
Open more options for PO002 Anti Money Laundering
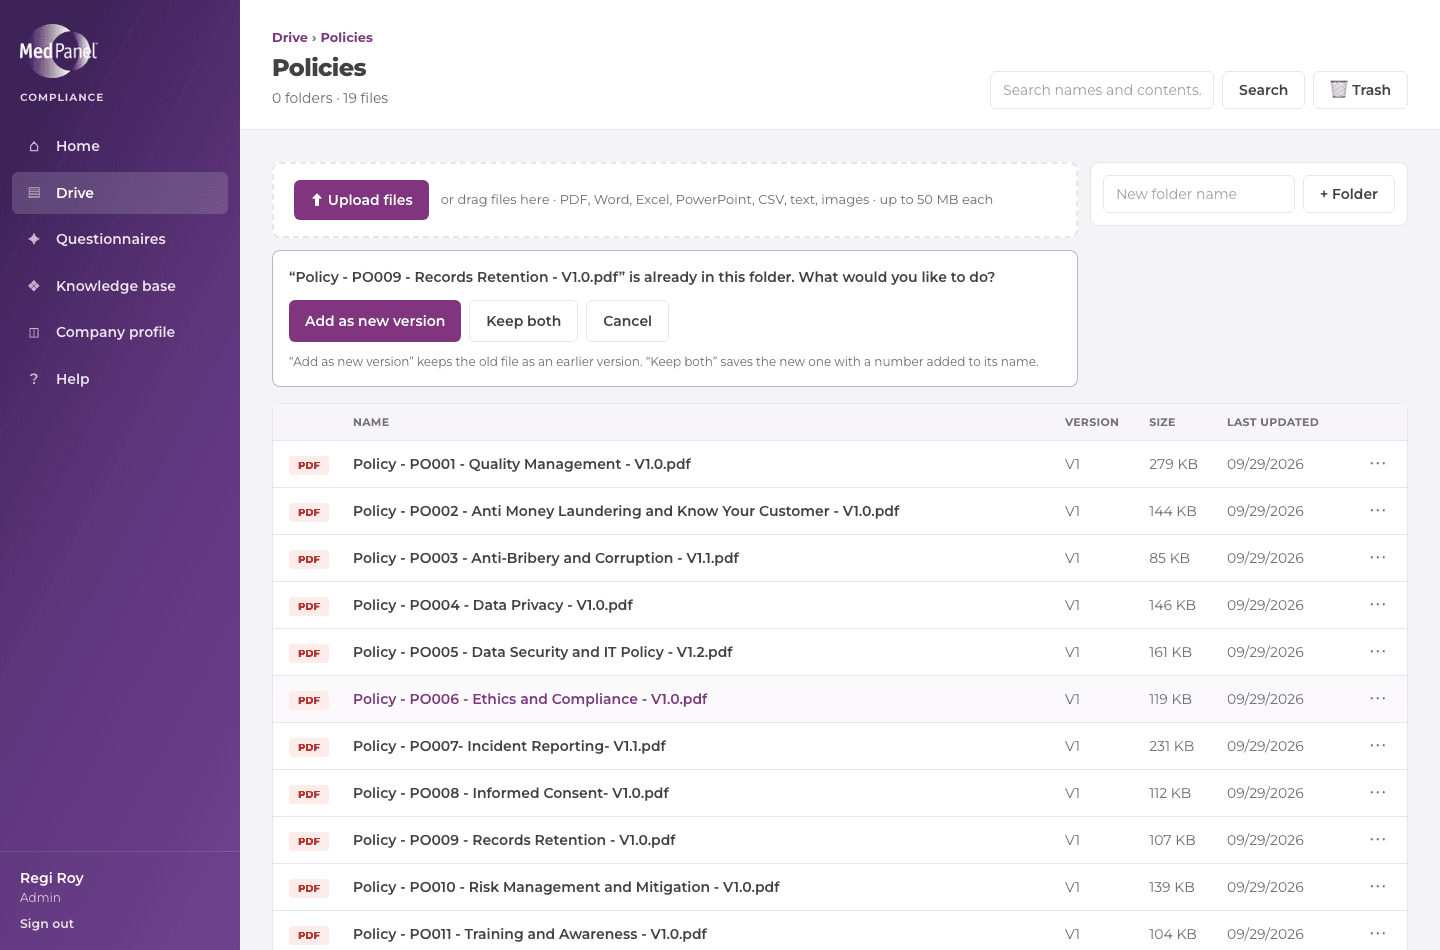tap(1378, 510)
